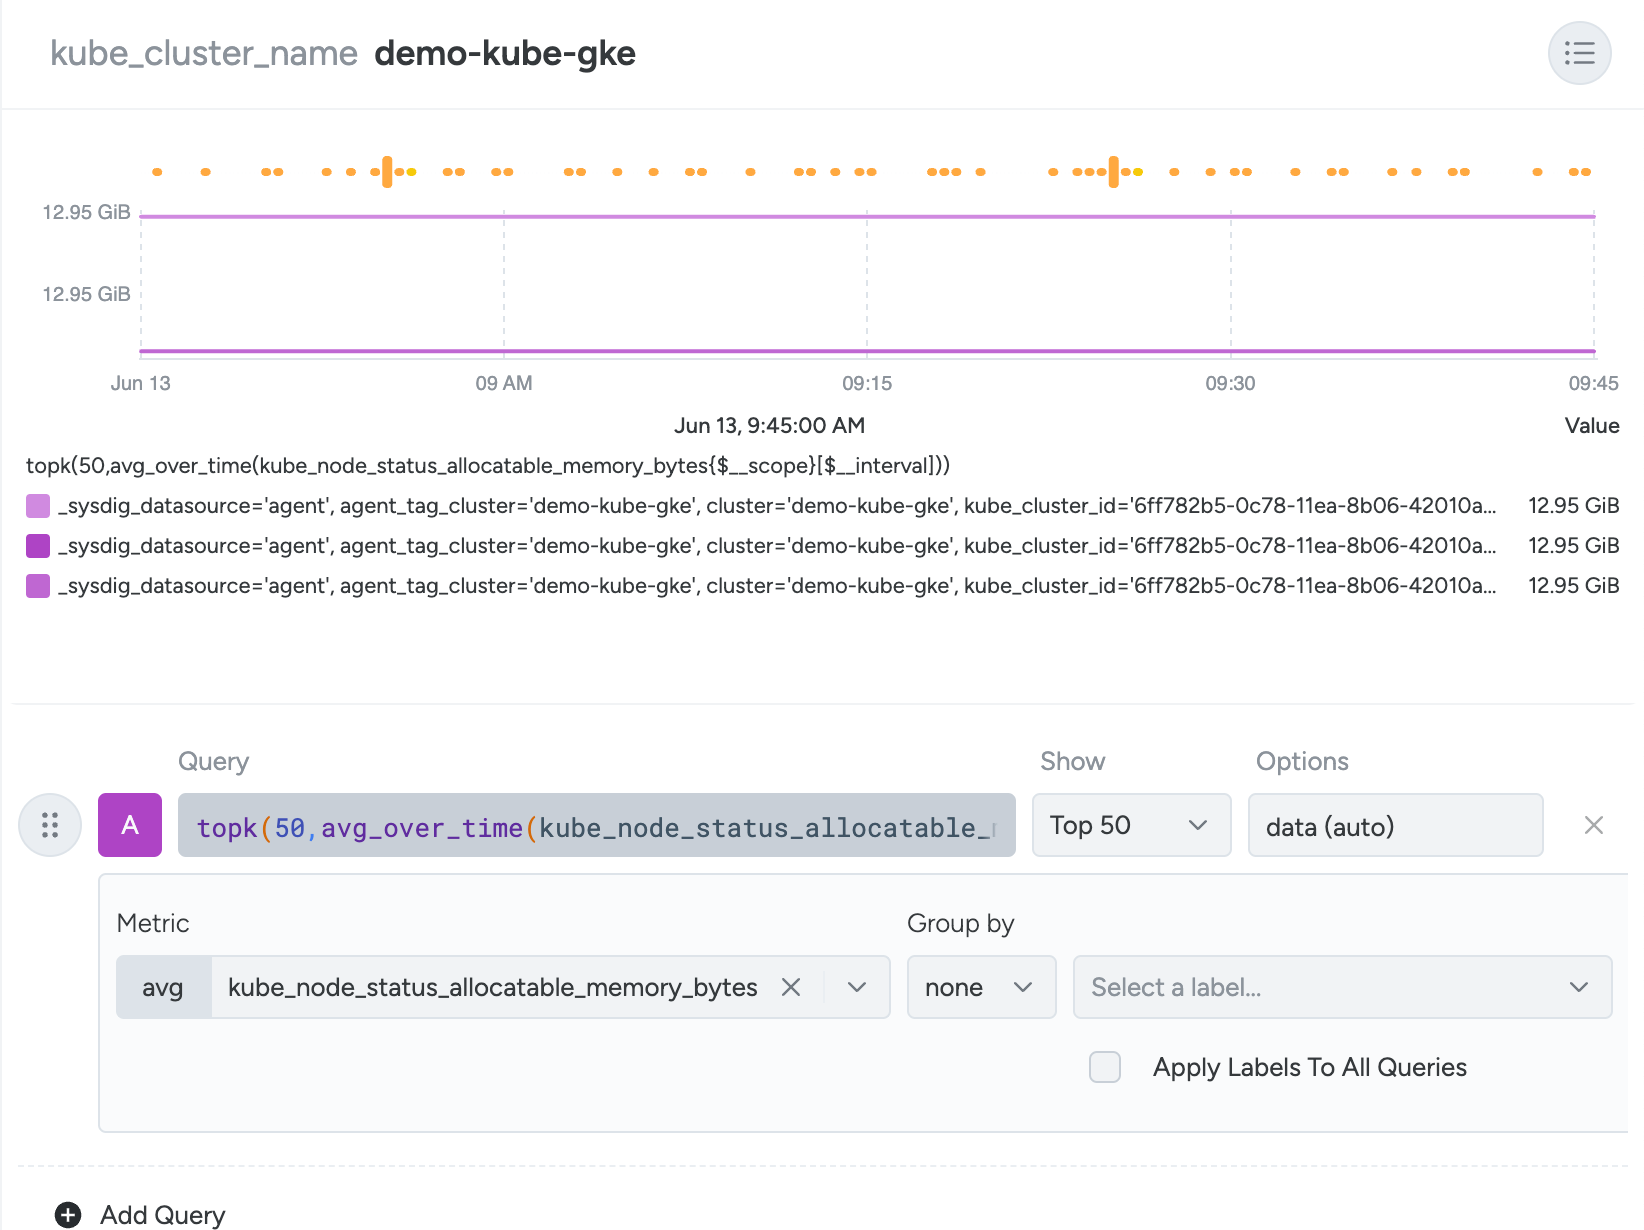Click the Value column header
Screen dimensions: 1644x1230
point(1591,426)
